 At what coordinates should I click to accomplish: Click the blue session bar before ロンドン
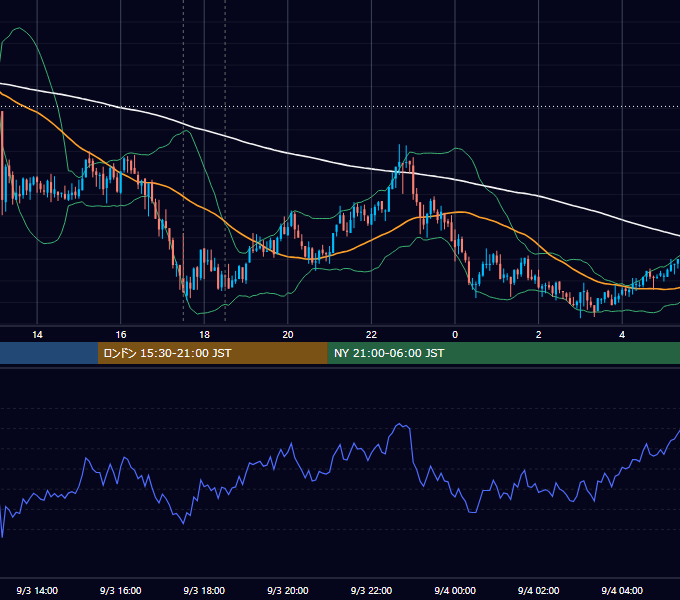49,353
